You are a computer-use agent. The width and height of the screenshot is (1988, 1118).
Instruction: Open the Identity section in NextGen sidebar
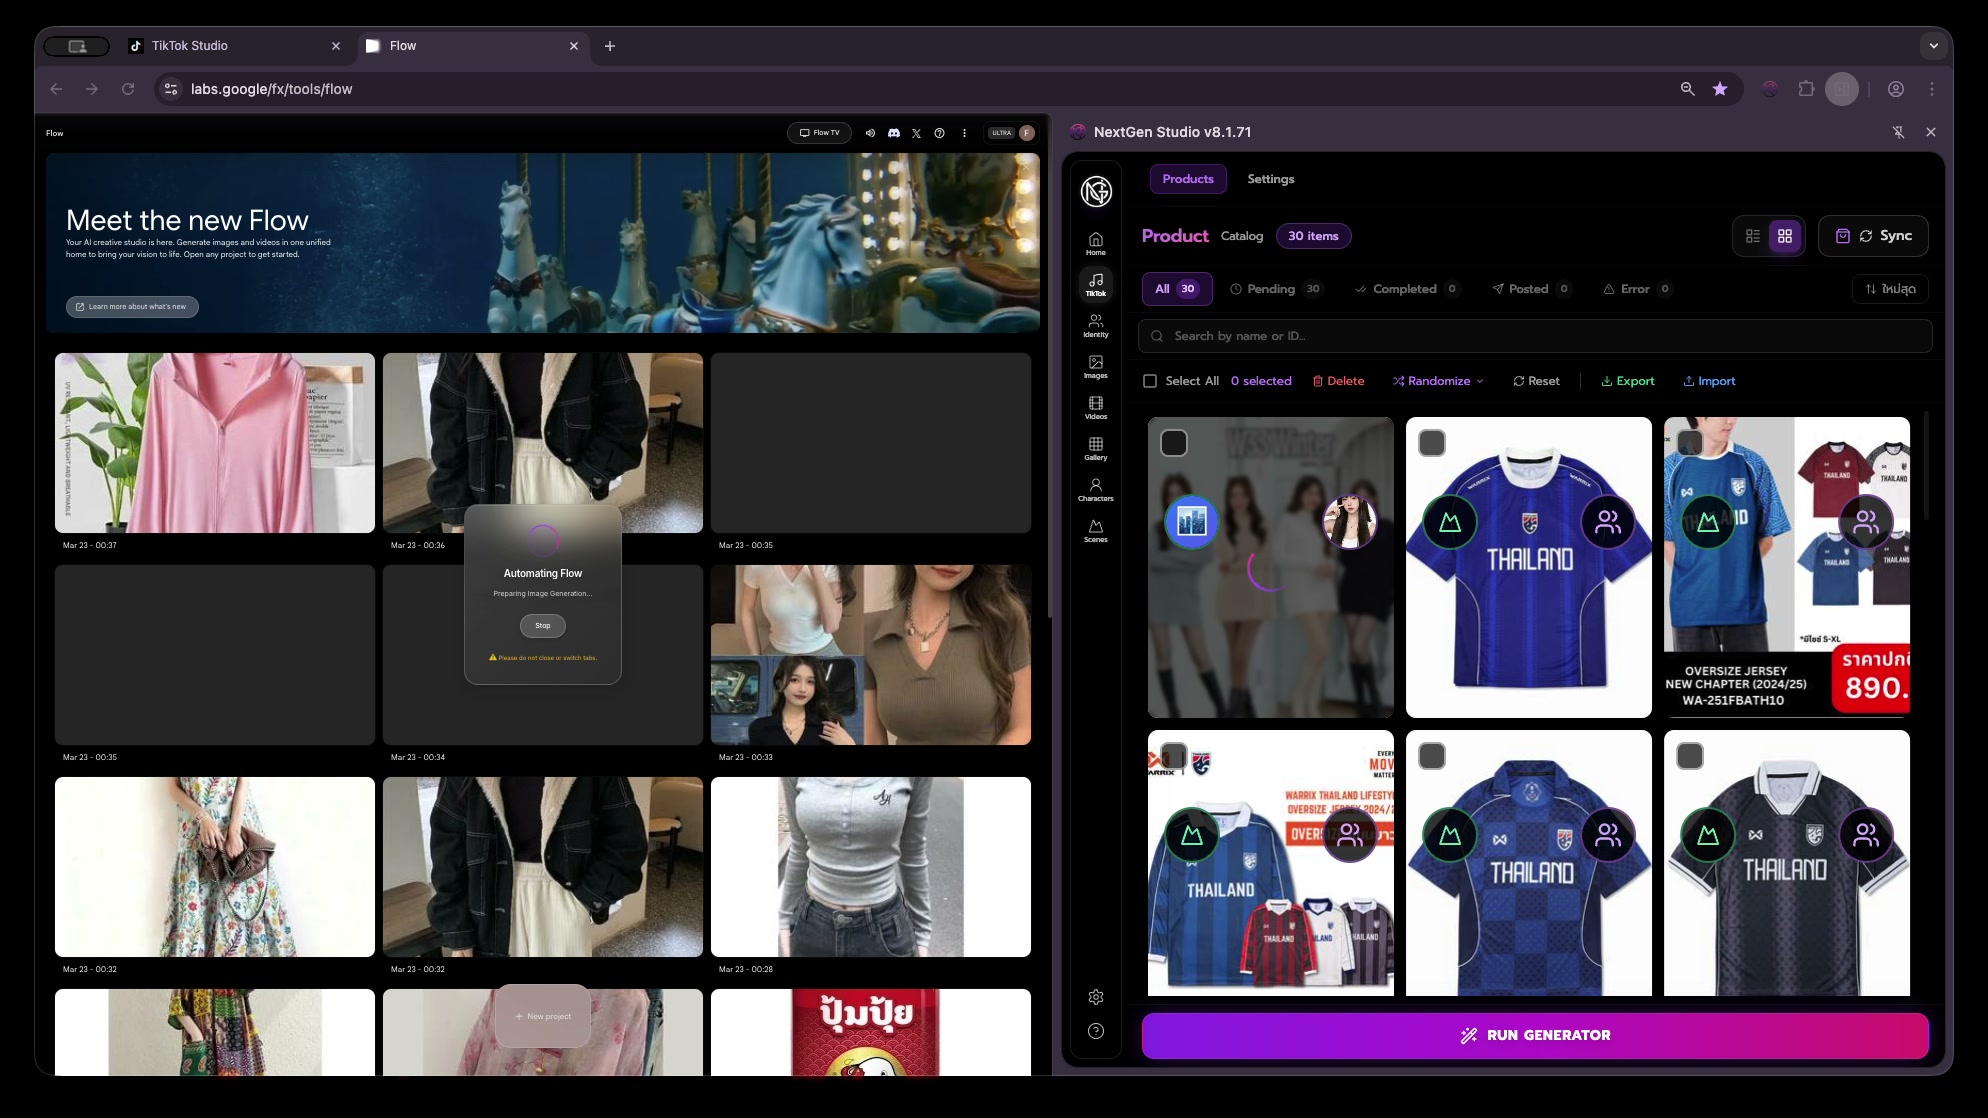(x=1096, y=325)
